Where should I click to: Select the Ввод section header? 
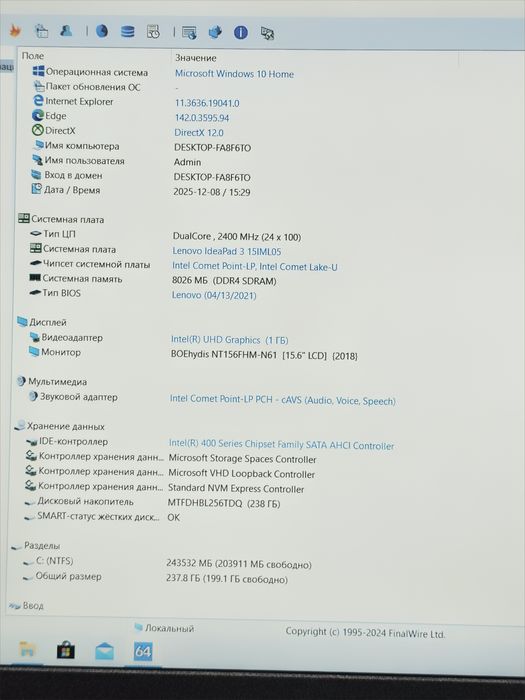click(x=33, y=605)
